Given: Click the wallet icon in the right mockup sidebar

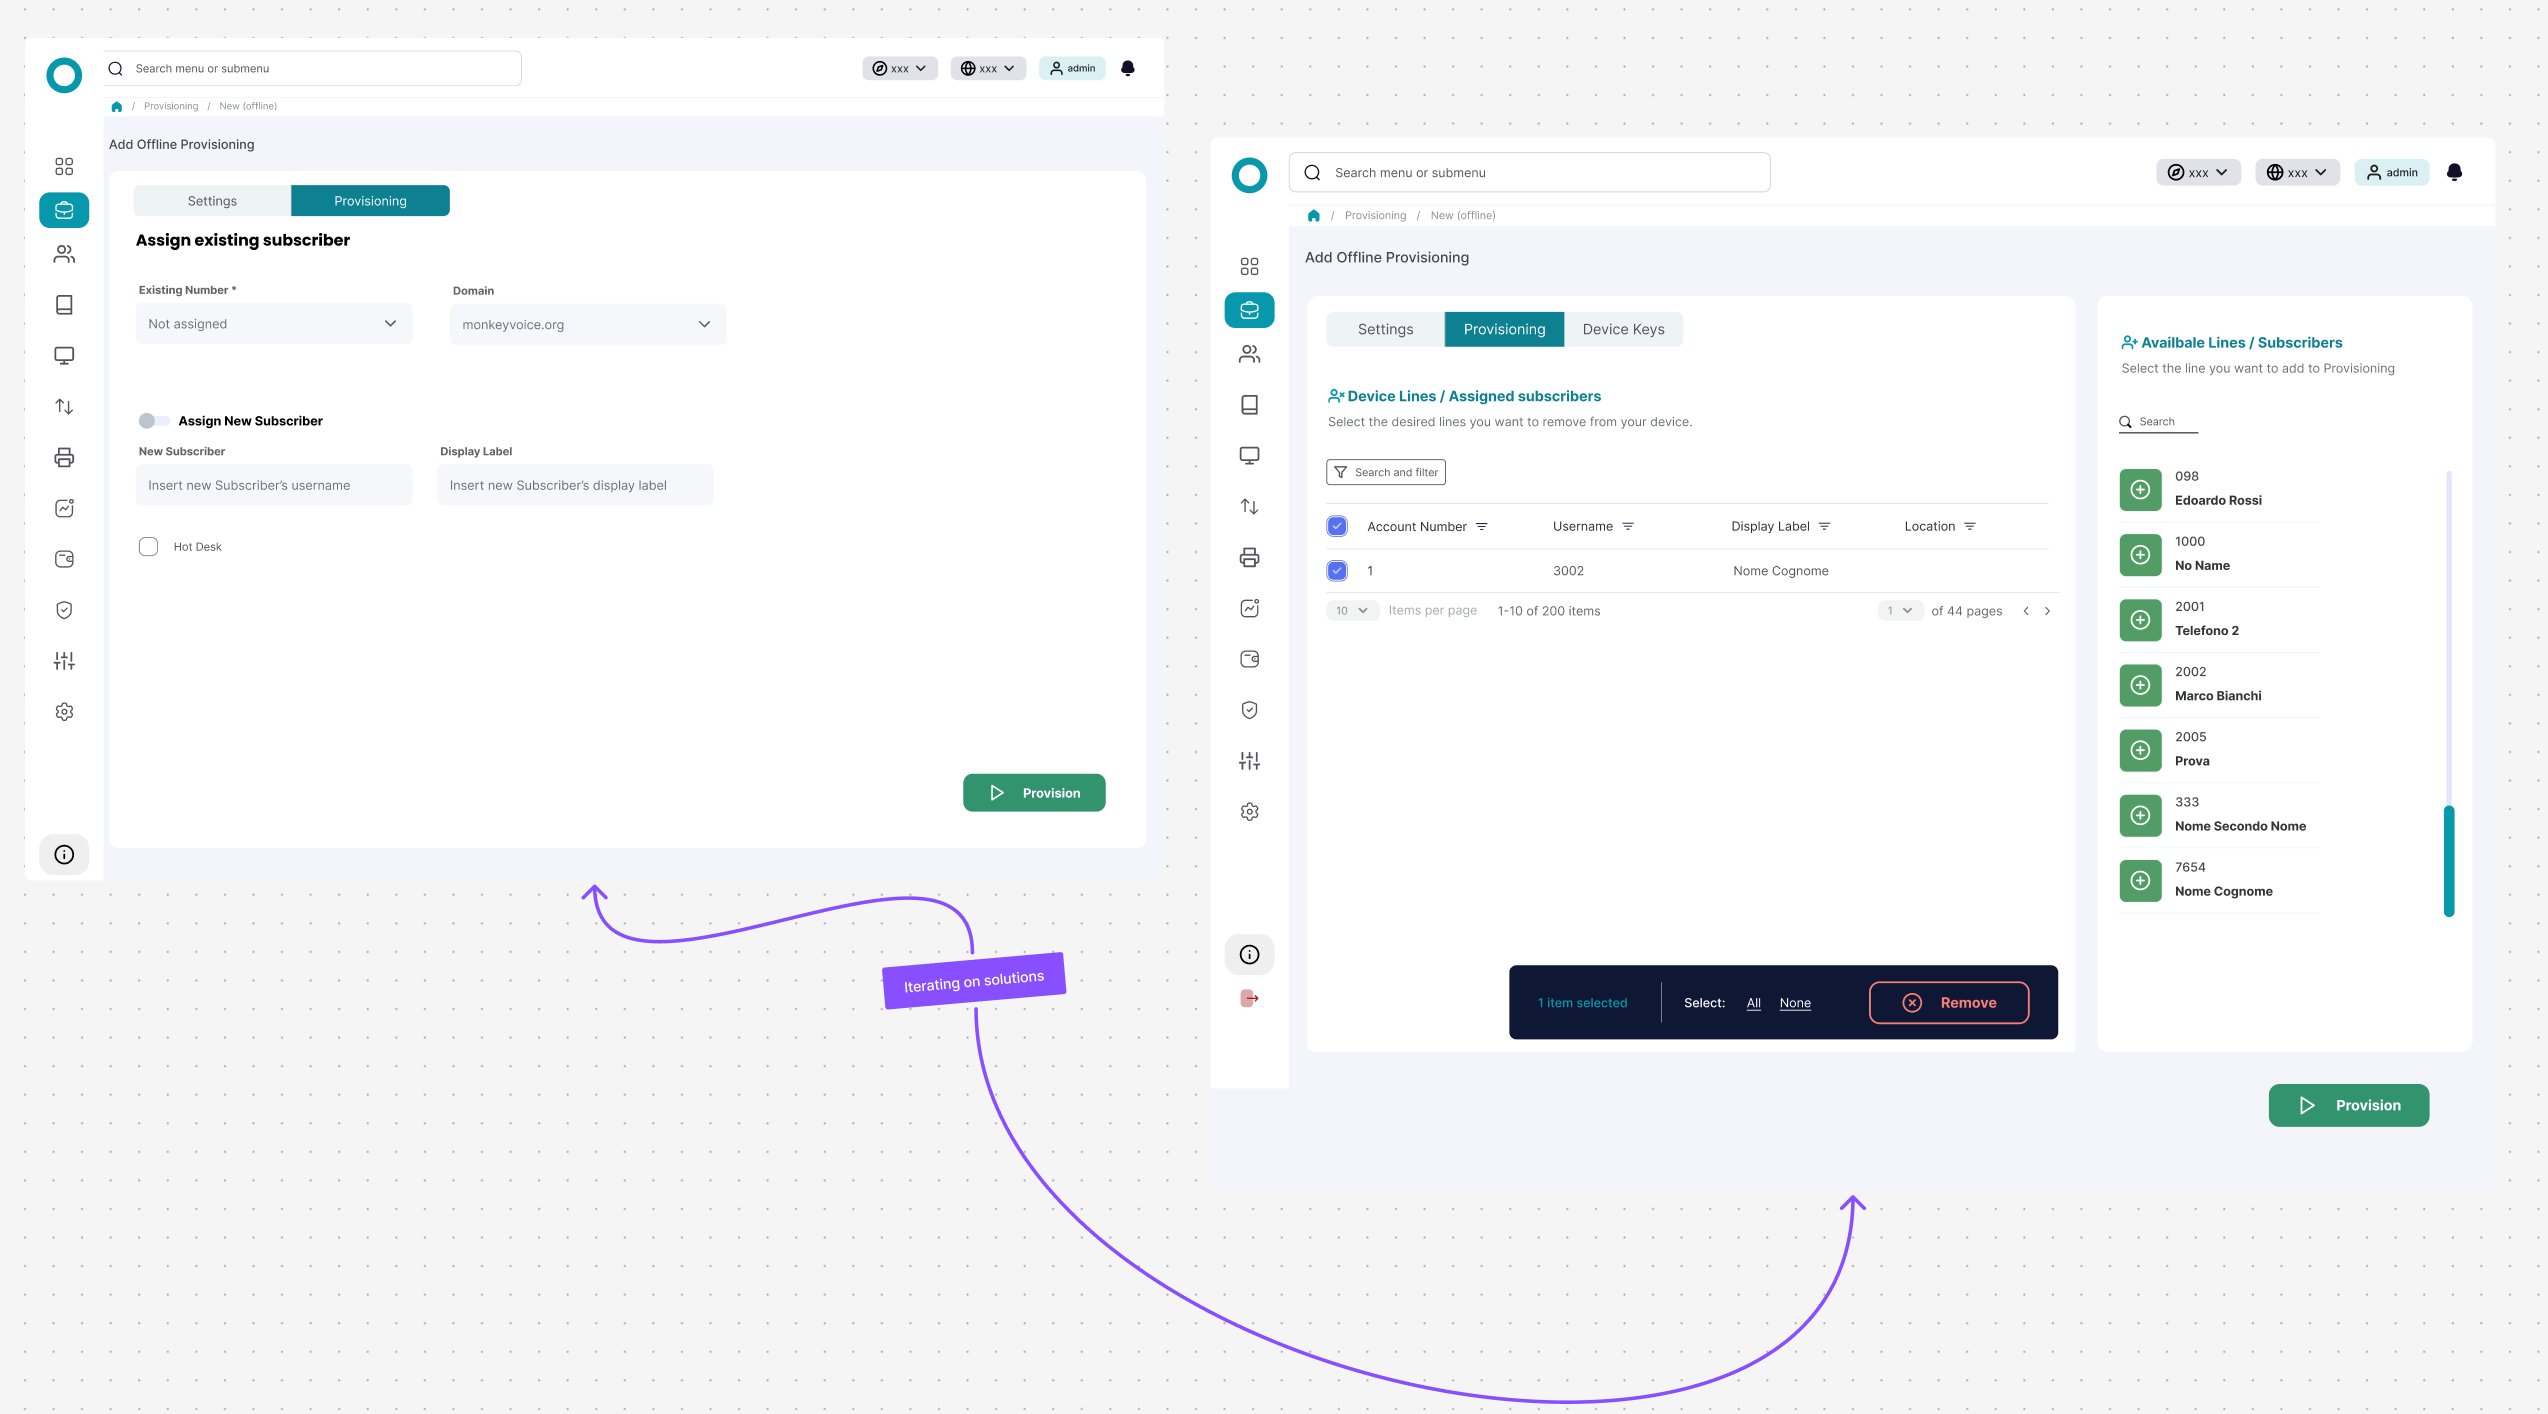Looking at the screenshot, I should [1249, 659].
